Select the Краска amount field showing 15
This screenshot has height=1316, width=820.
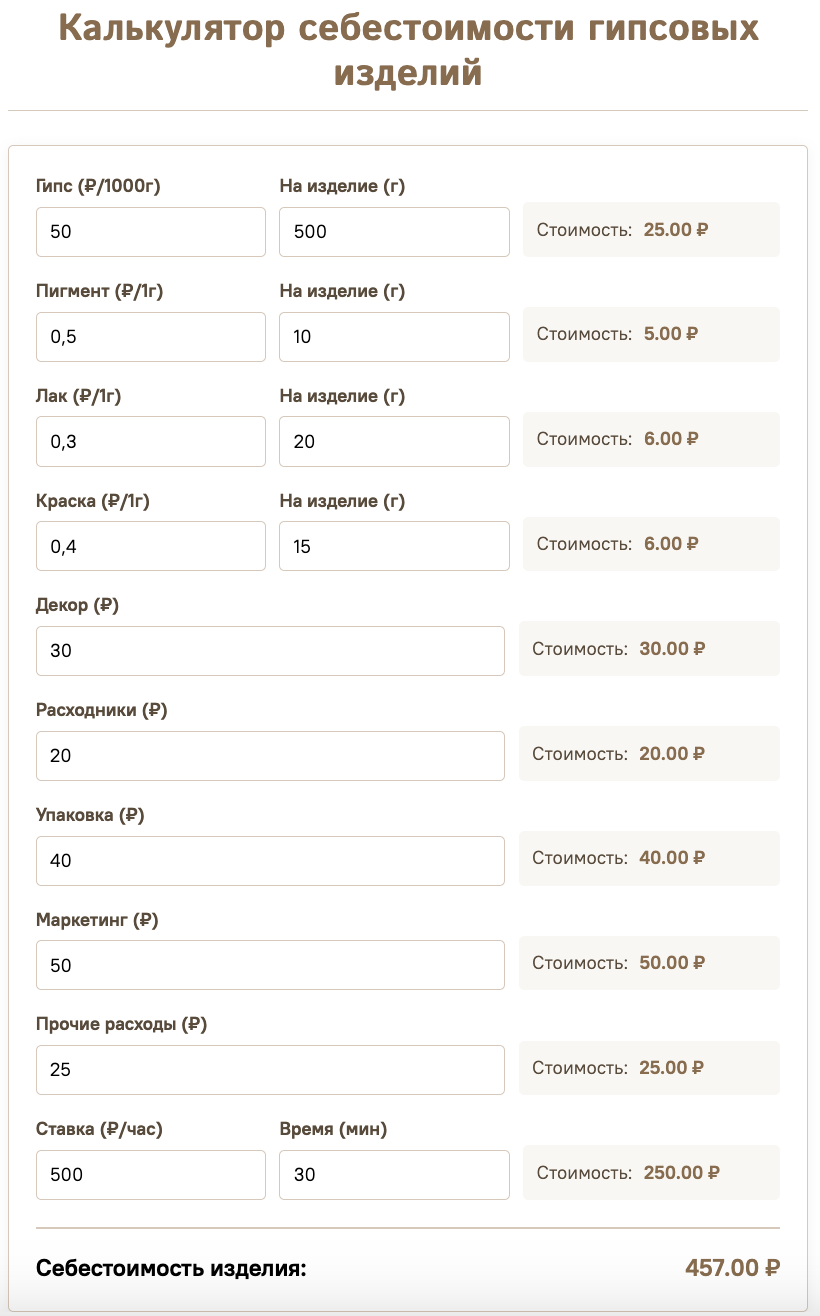point(394,546)
